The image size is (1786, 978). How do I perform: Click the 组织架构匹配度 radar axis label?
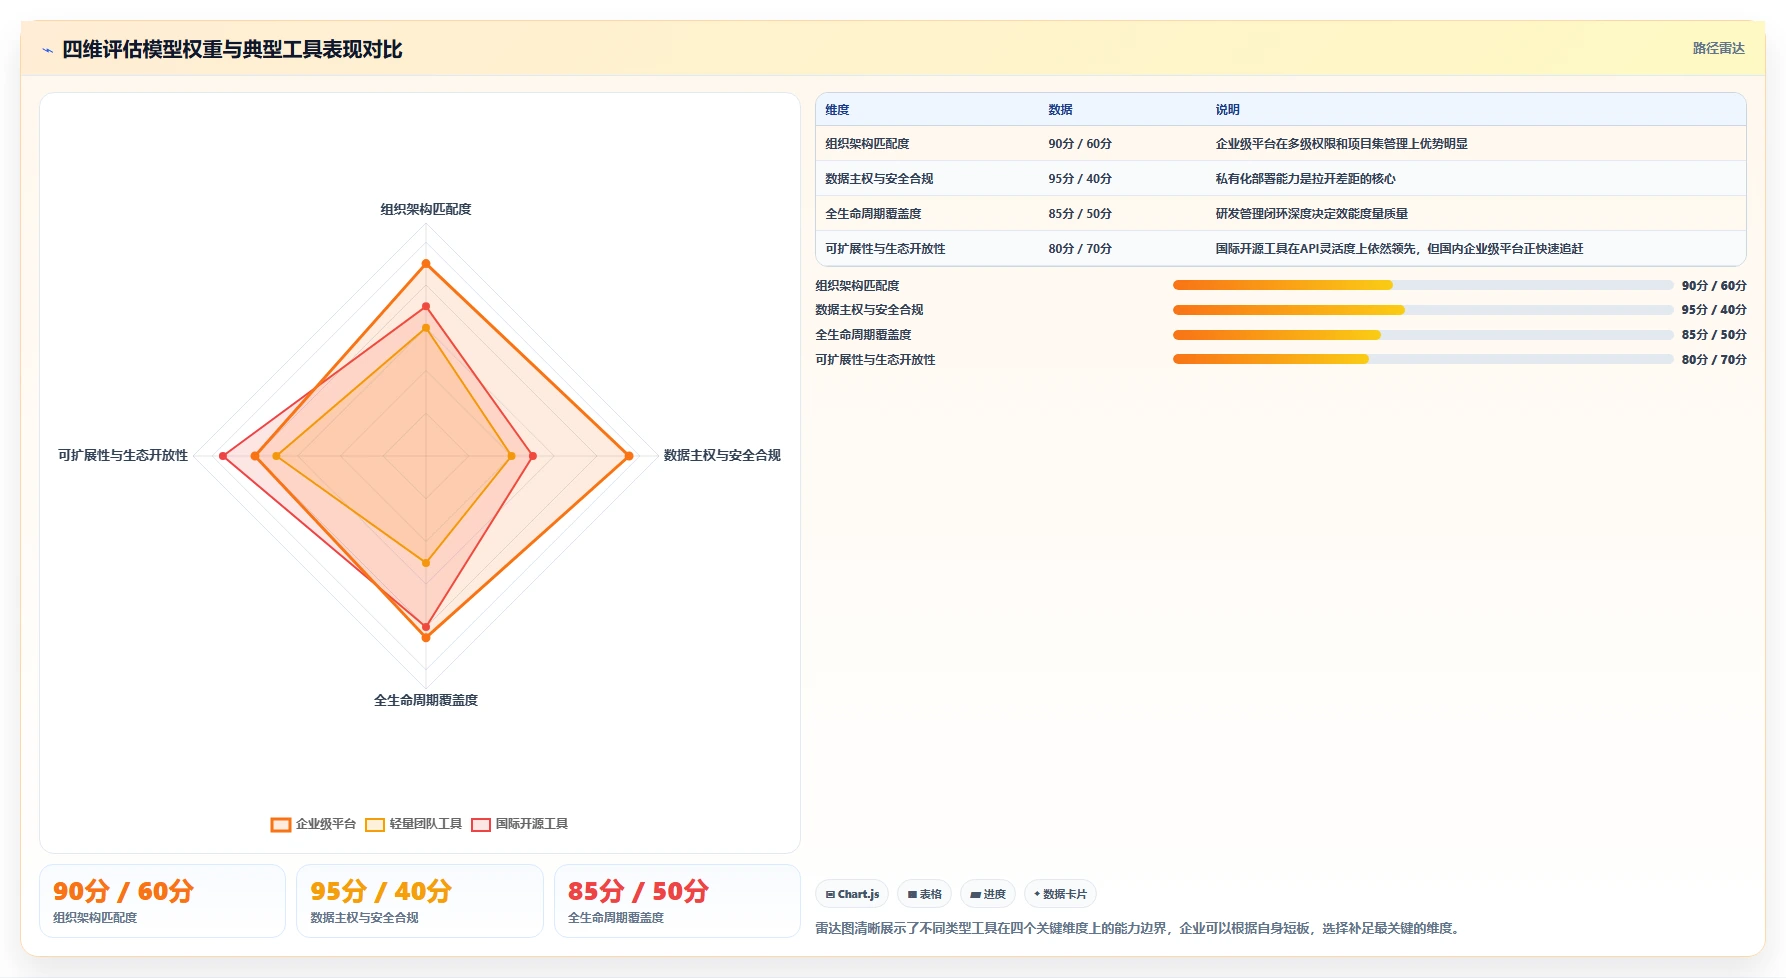tap(426, 209)
